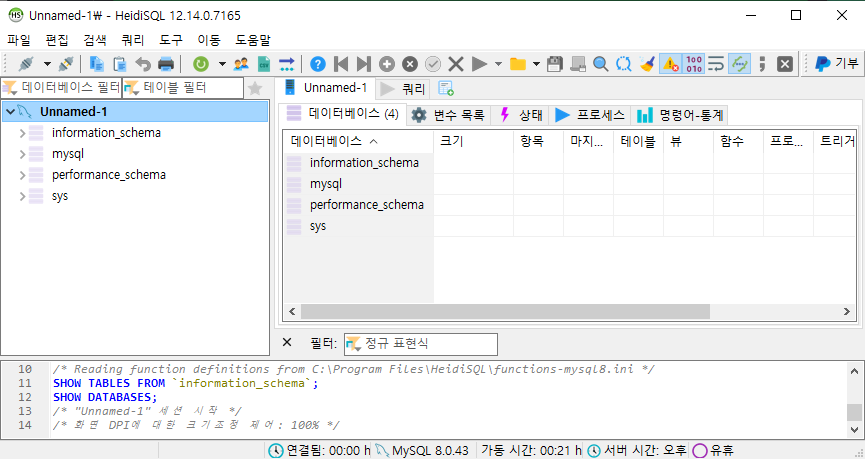865x459 pixels.
Task: Click the Paste clipboard icon
Action: [x=120, y=64]
